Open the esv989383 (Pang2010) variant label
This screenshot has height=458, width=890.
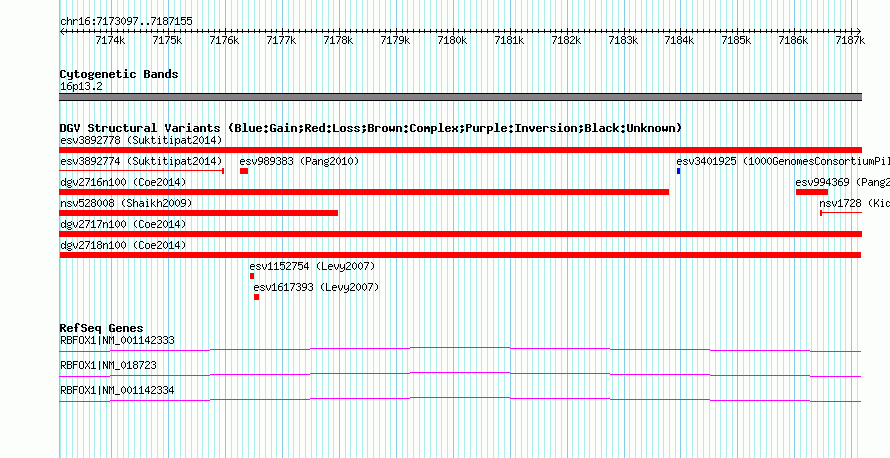(299, 161)
